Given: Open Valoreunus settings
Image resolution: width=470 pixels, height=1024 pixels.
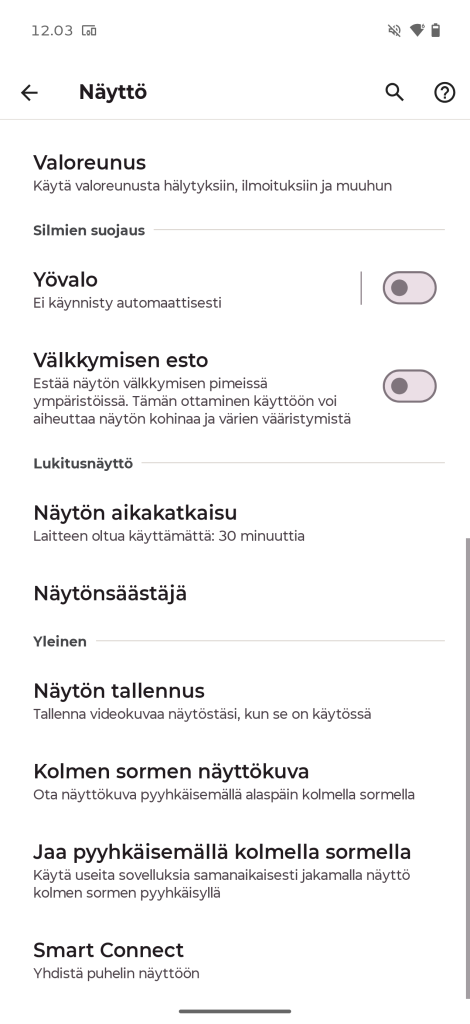Looking at the screenshot, I should 235,172.
